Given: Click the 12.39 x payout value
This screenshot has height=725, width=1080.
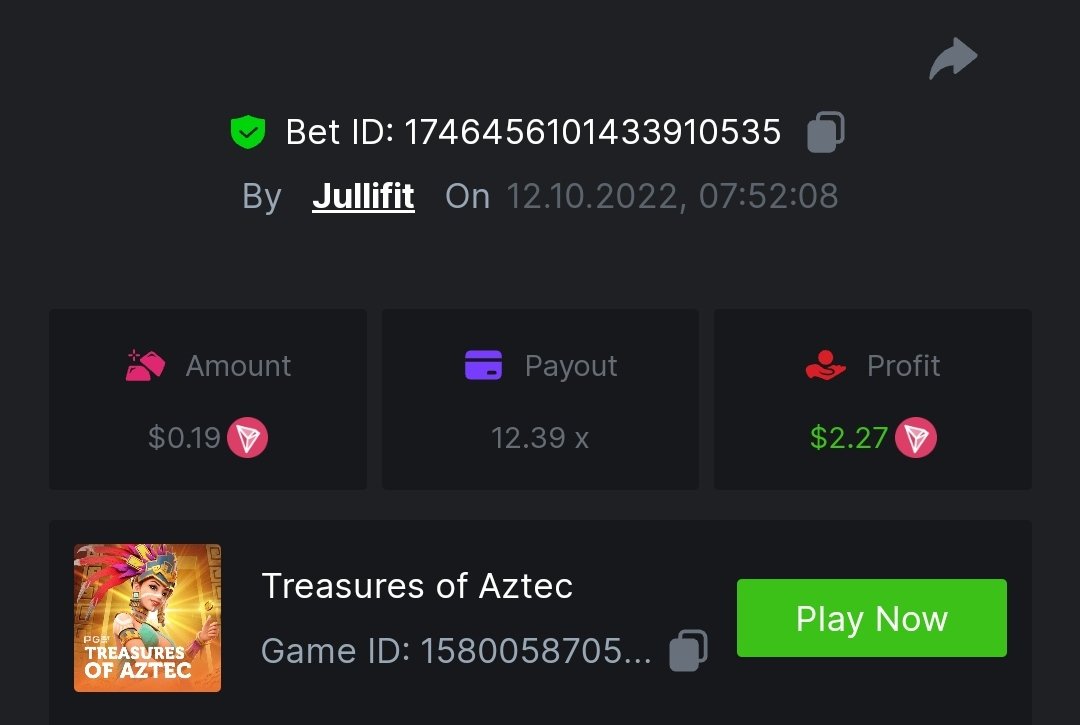Looking at the screenshot, I should 540,438.
